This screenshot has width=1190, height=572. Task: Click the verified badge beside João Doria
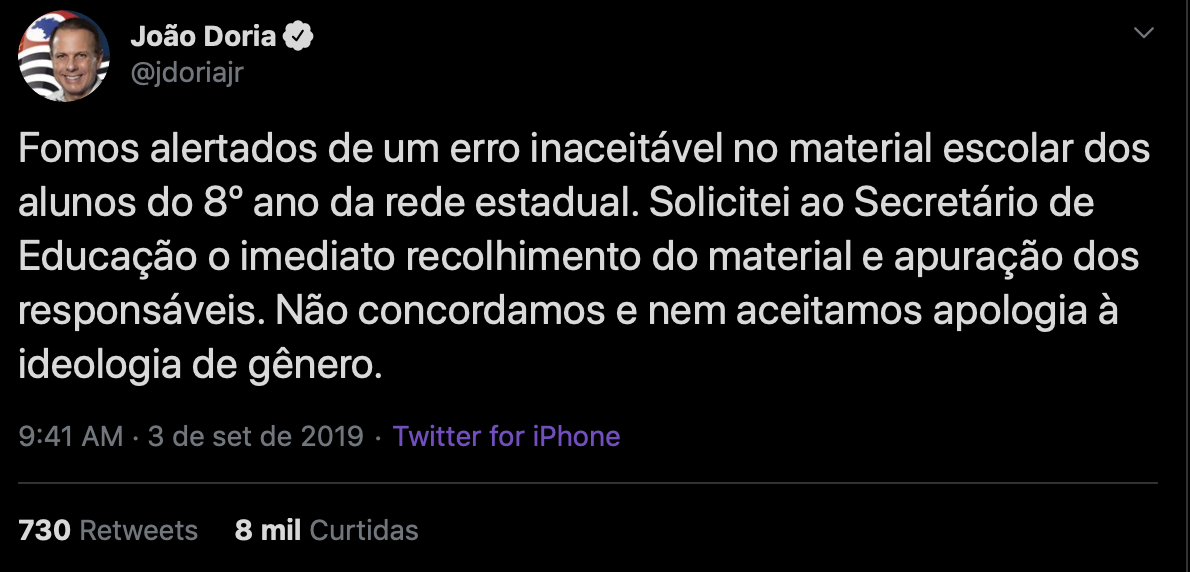(x=300, y=38)
